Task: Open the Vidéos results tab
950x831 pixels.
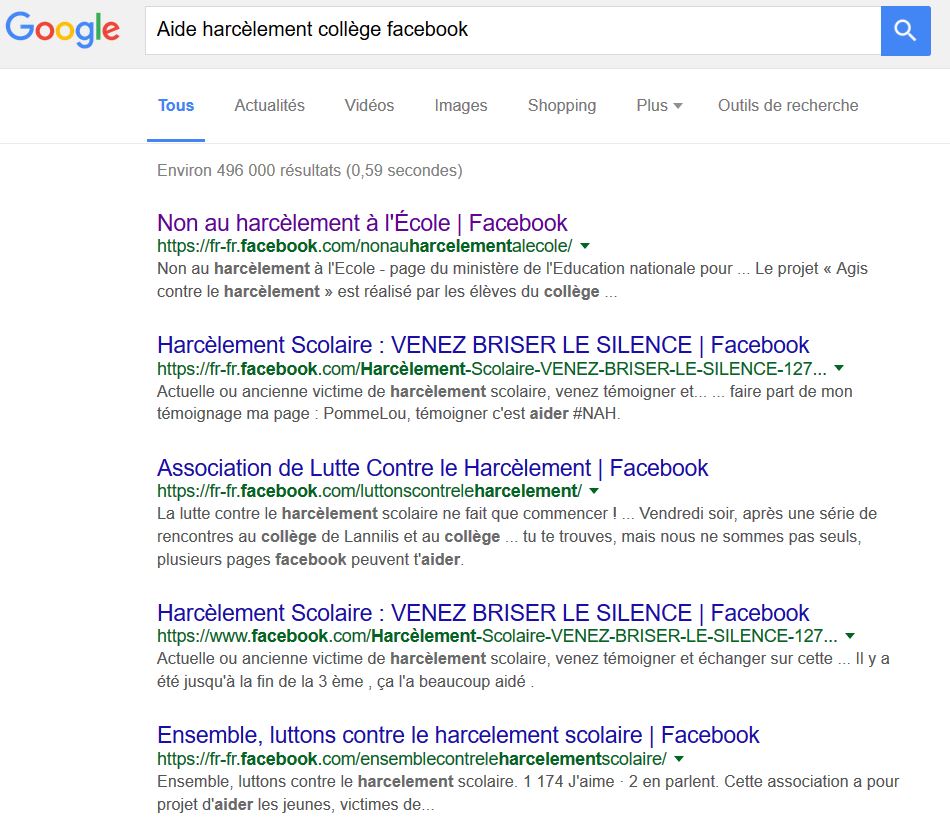Action: coord(369,106)
